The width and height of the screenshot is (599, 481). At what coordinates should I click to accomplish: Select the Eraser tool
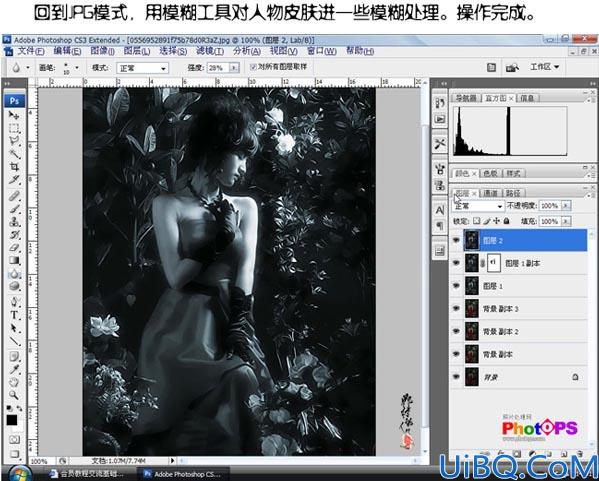[14, 248]
